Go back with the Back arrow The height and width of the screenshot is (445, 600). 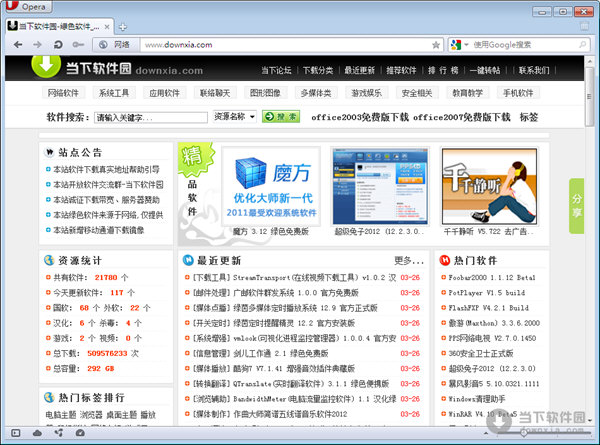click(x=18, y=45)
